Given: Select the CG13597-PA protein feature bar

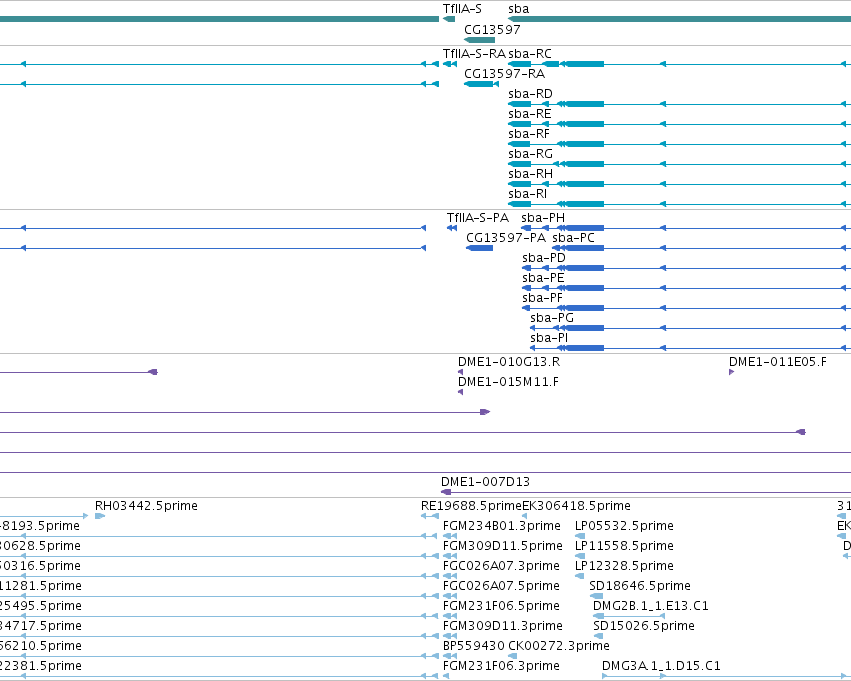Looking at the screenshot, I should pos(480,248).
